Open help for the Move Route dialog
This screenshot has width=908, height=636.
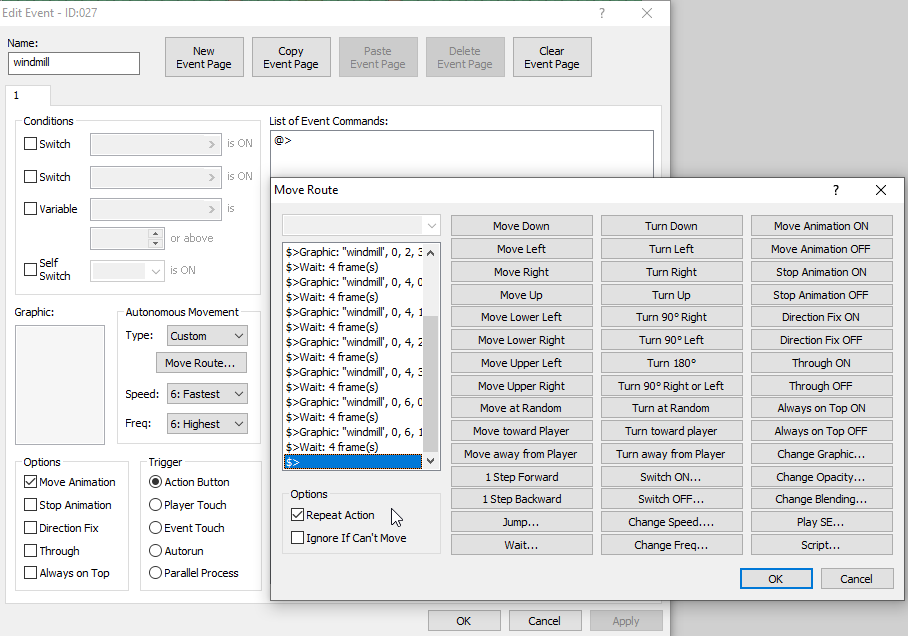(836, 190)
